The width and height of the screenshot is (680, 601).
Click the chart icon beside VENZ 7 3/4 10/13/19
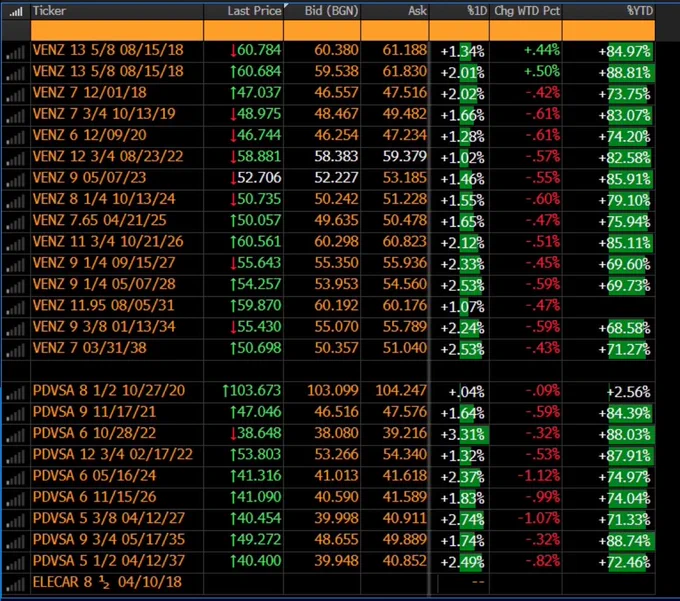coord(15,116)
